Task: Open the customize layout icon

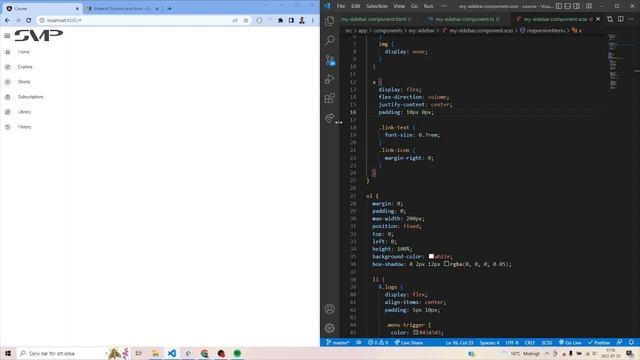Action: (x=589, y=6)
